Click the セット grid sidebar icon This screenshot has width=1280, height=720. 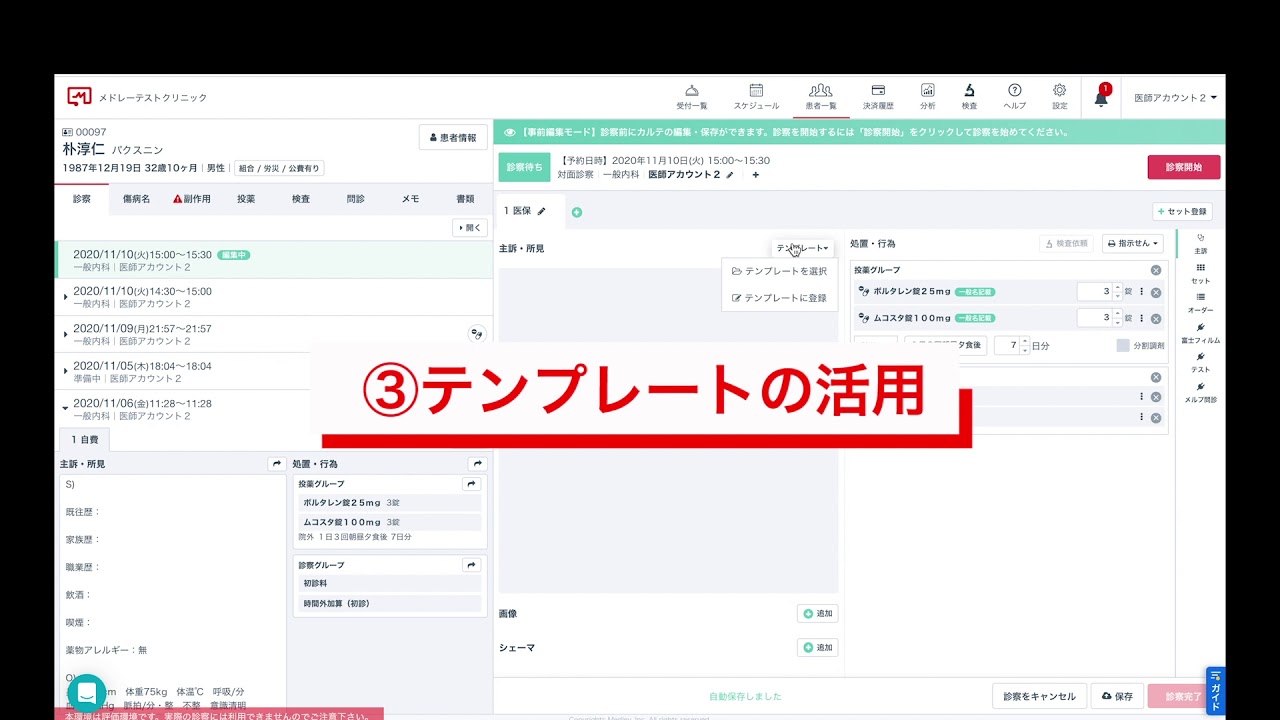(x=1201, y=273)
